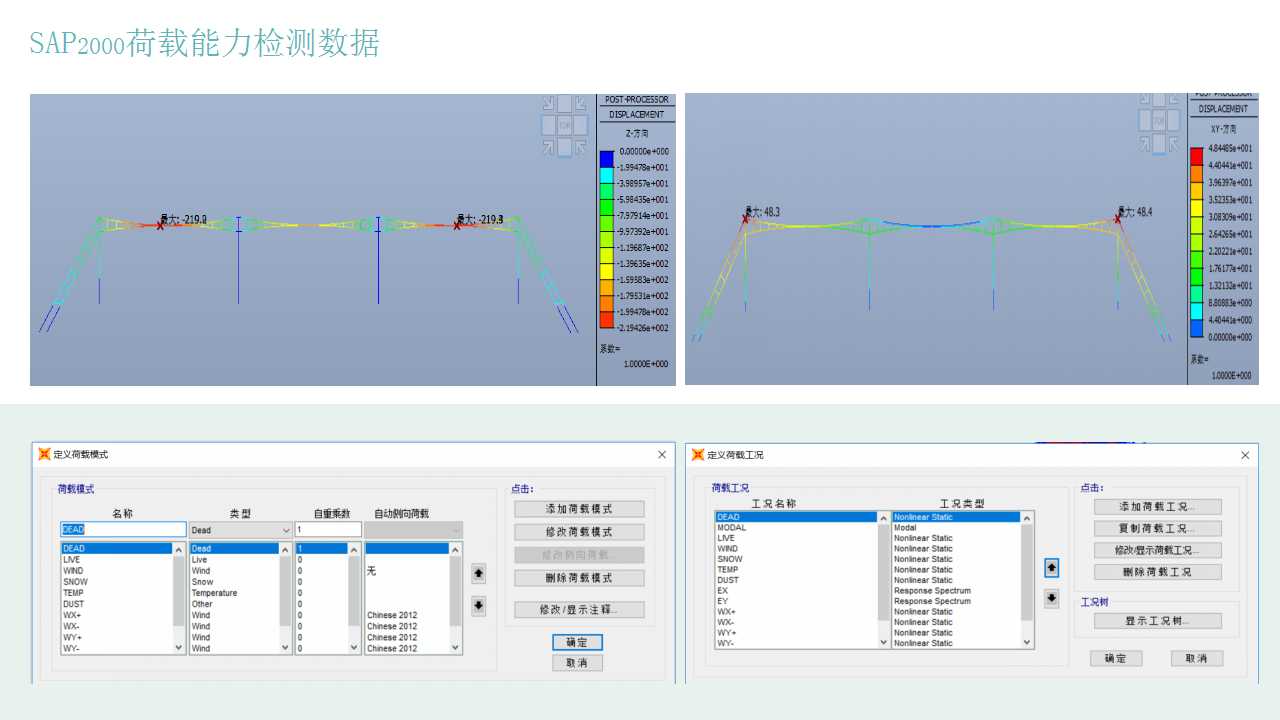Move selected load case down in 定义荷载工况
Screen dimensions: 1280x720
(1051, 599)
